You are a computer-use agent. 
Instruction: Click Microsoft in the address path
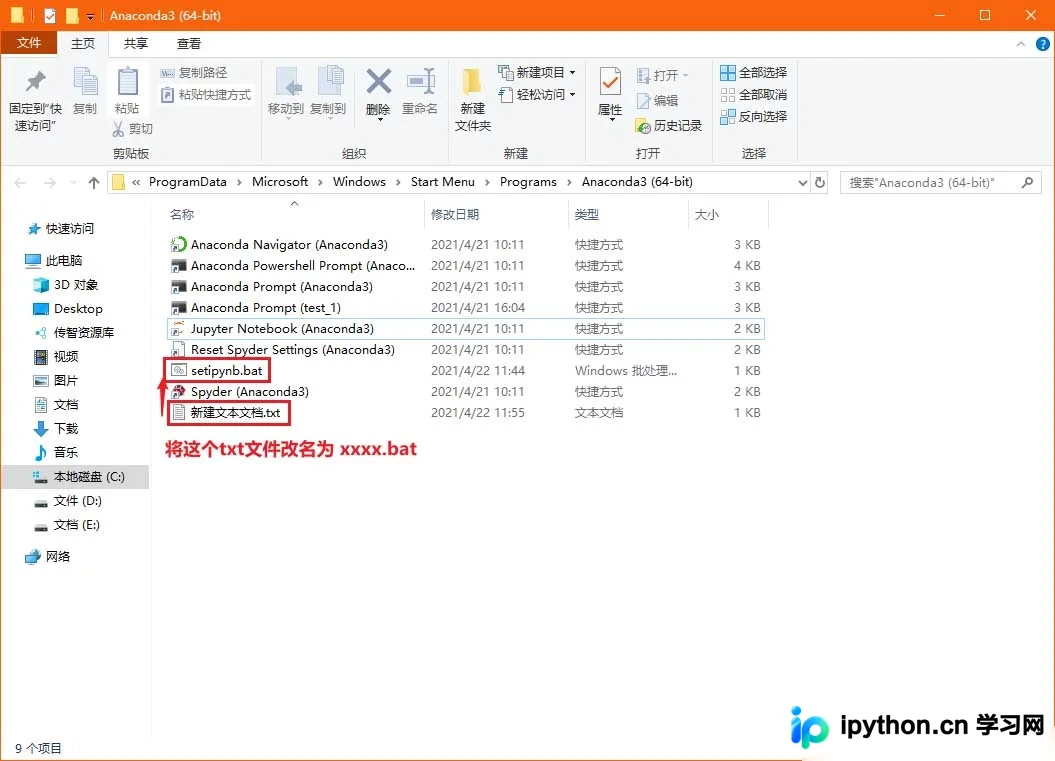click(x=280, y=182)
